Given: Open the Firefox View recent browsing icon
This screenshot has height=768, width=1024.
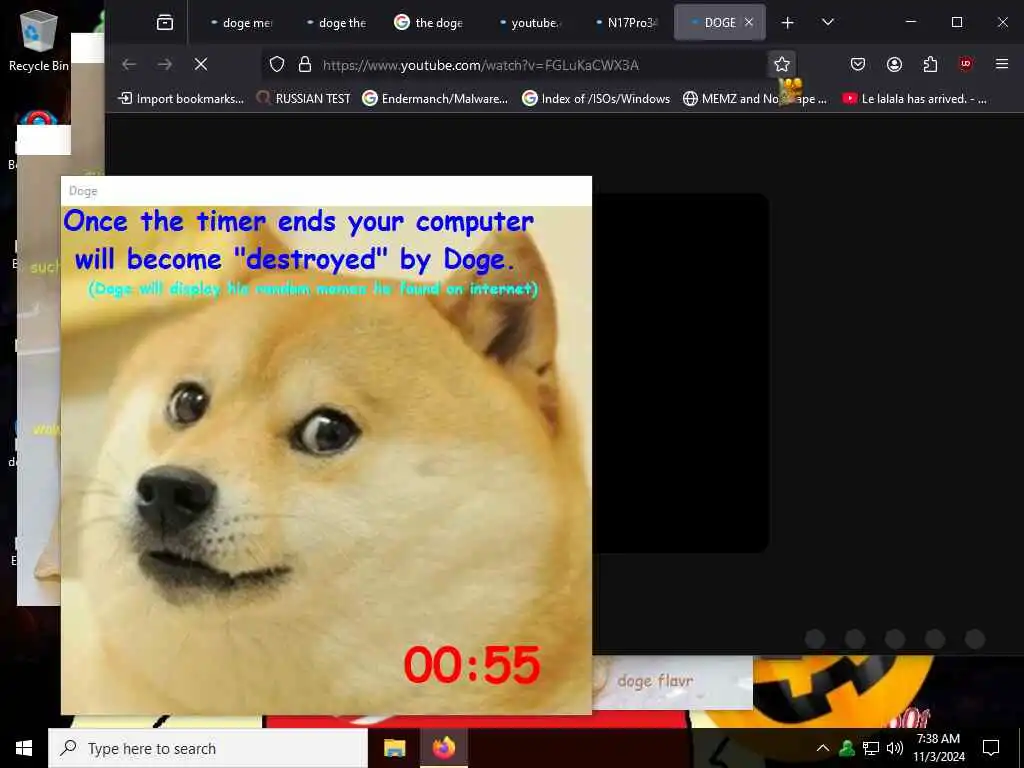Looking at the screenshot, I should [x=165, y=23].
